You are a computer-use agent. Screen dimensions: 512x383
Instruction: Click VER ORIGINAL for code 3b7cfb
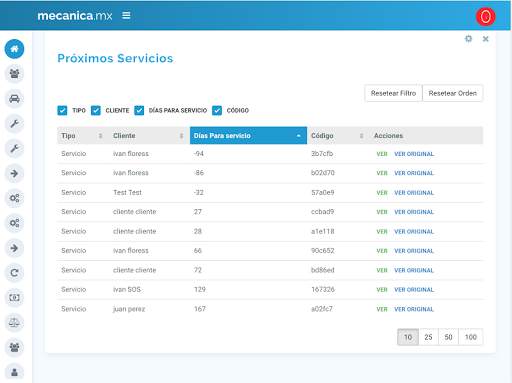[414, 154]
